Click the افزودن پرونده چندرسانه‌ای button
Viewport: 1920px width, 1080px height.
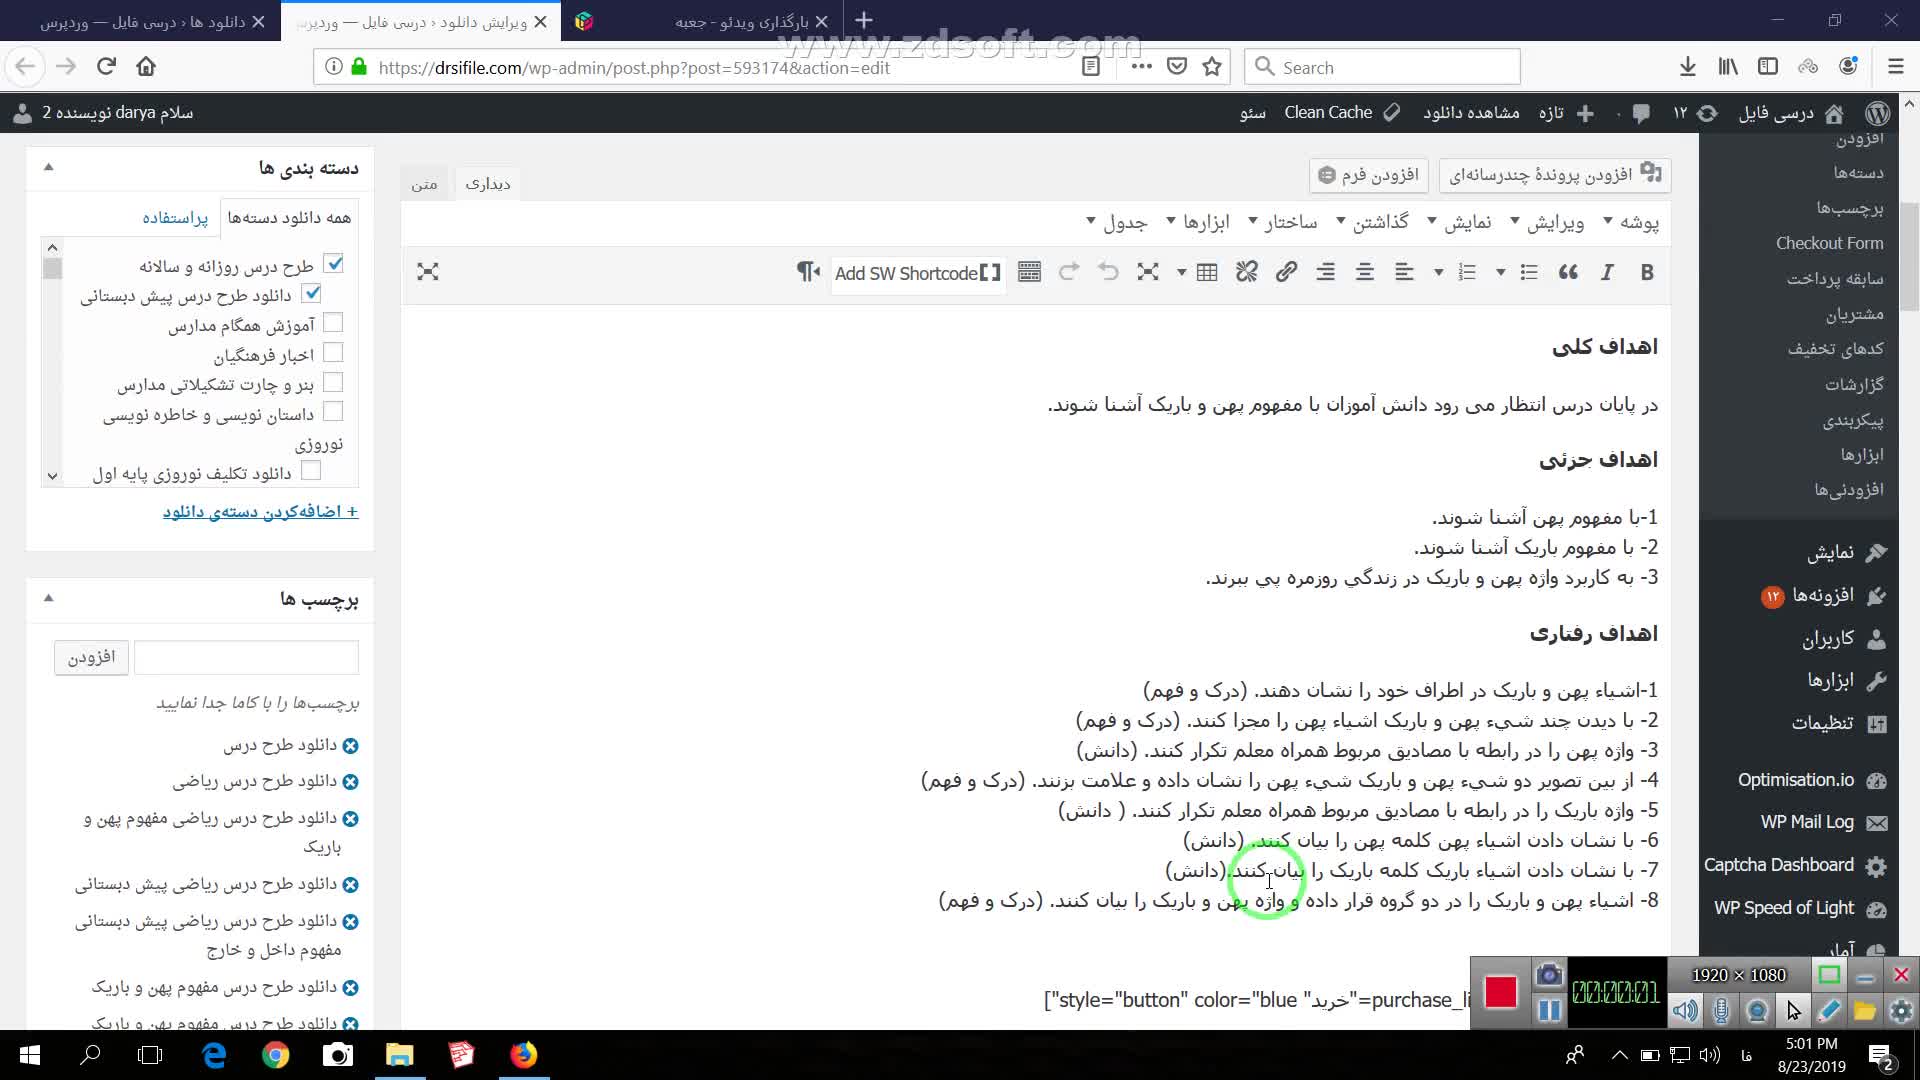click(x=1554, y=175)
